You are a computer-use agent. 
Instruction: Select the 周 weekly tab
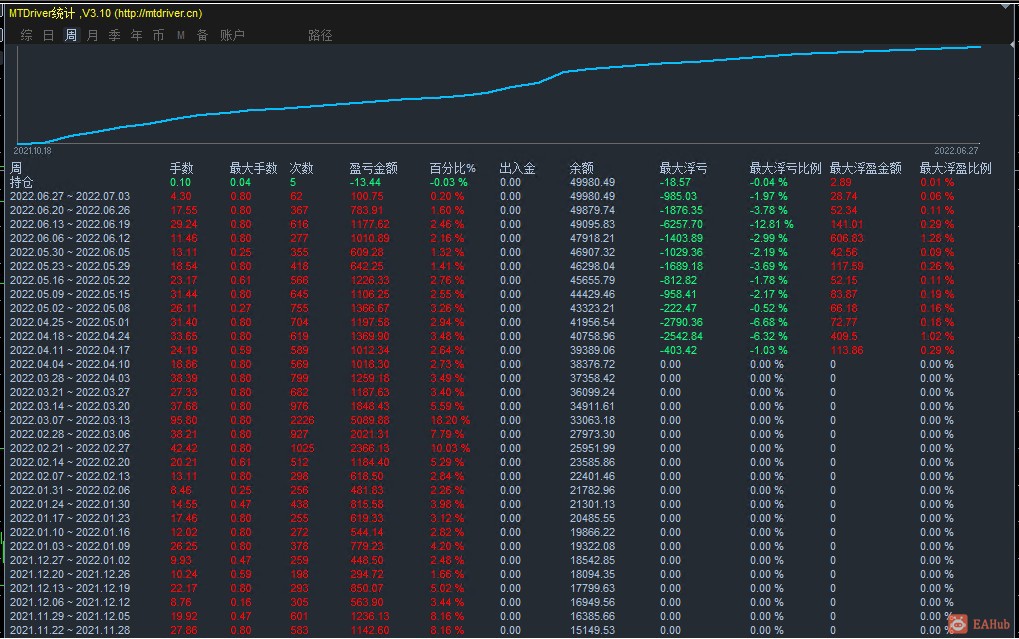point(71,35)
